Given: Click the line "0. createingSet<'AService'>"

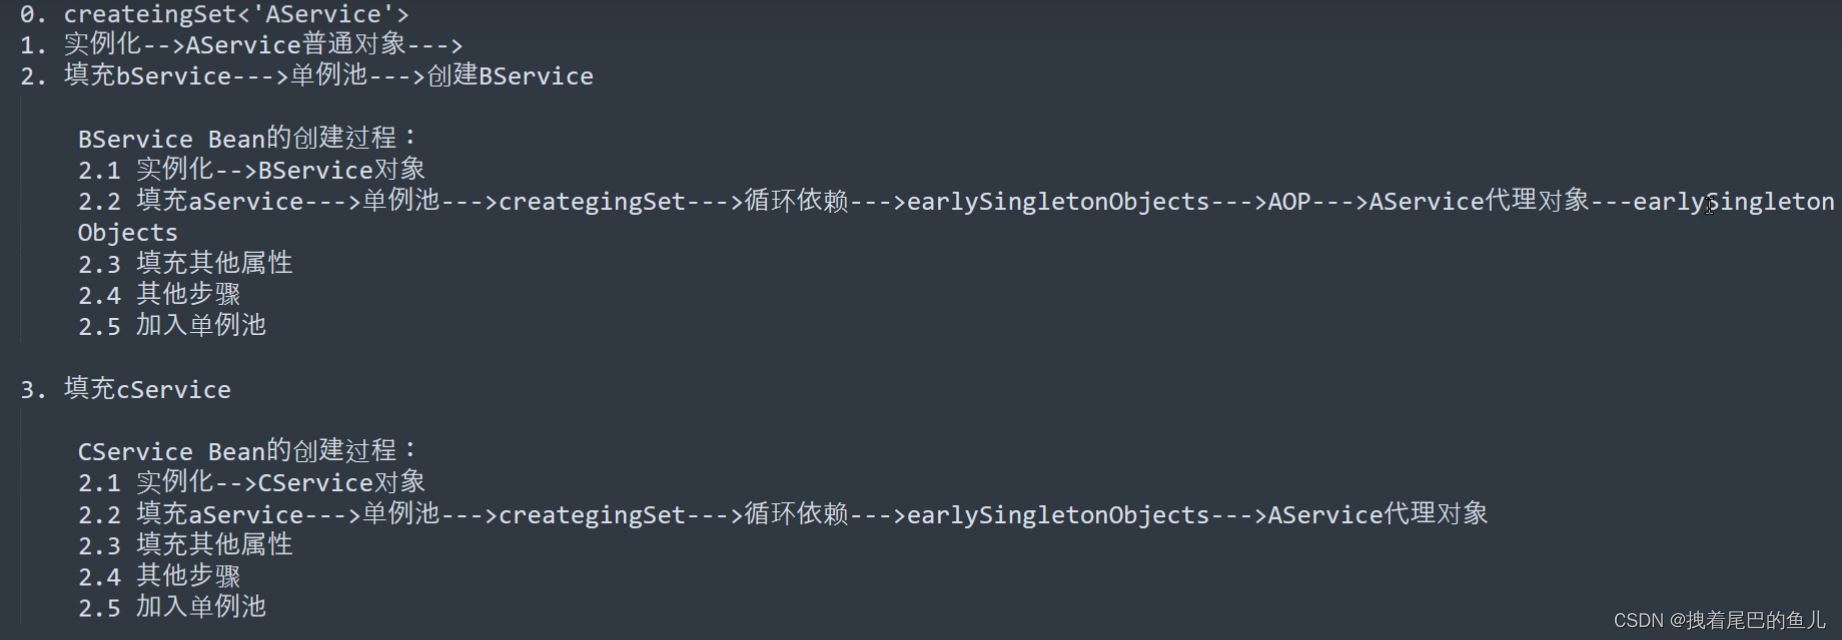Looking at the screenshot, I should click(214, 14).
